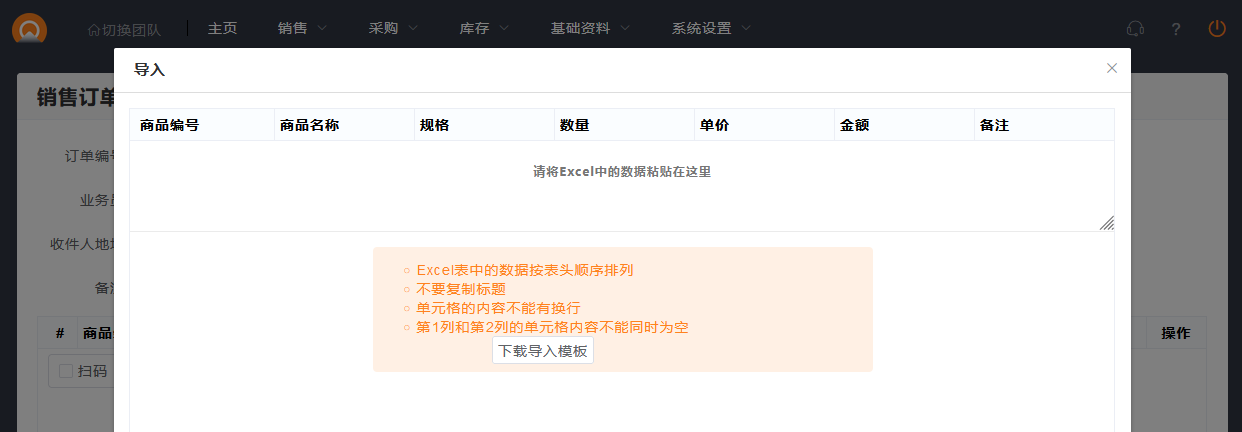Select the 商品名称 column header
Image resolution: width=1242 pixels, height=432 pixels.
tap(310, 125)
